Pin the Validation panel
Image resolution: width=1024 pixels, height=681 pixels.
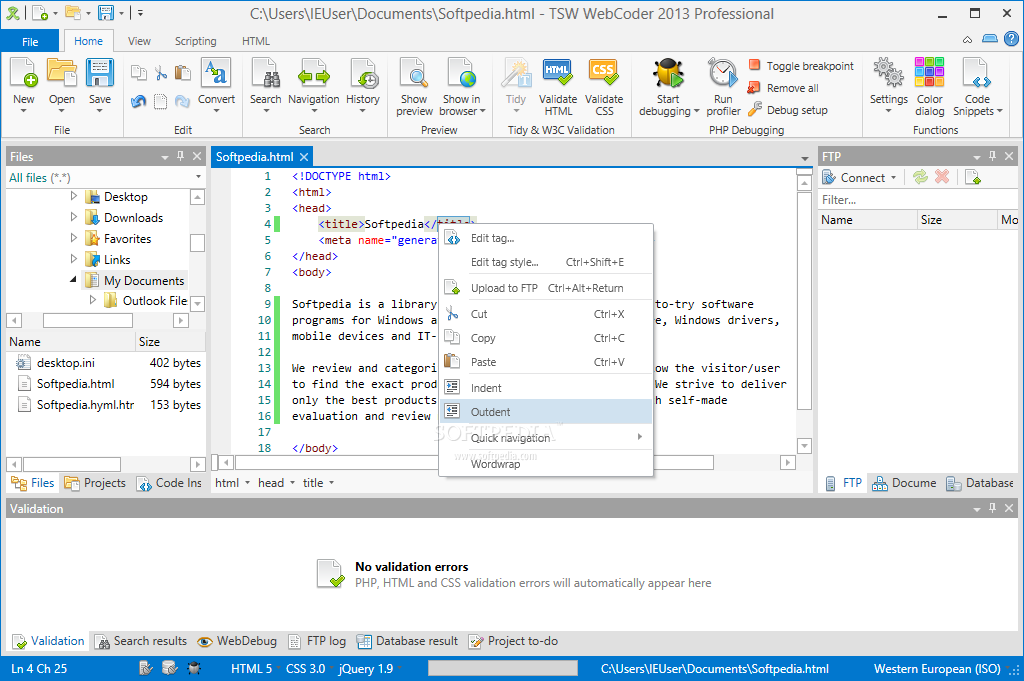coord(992,509)
